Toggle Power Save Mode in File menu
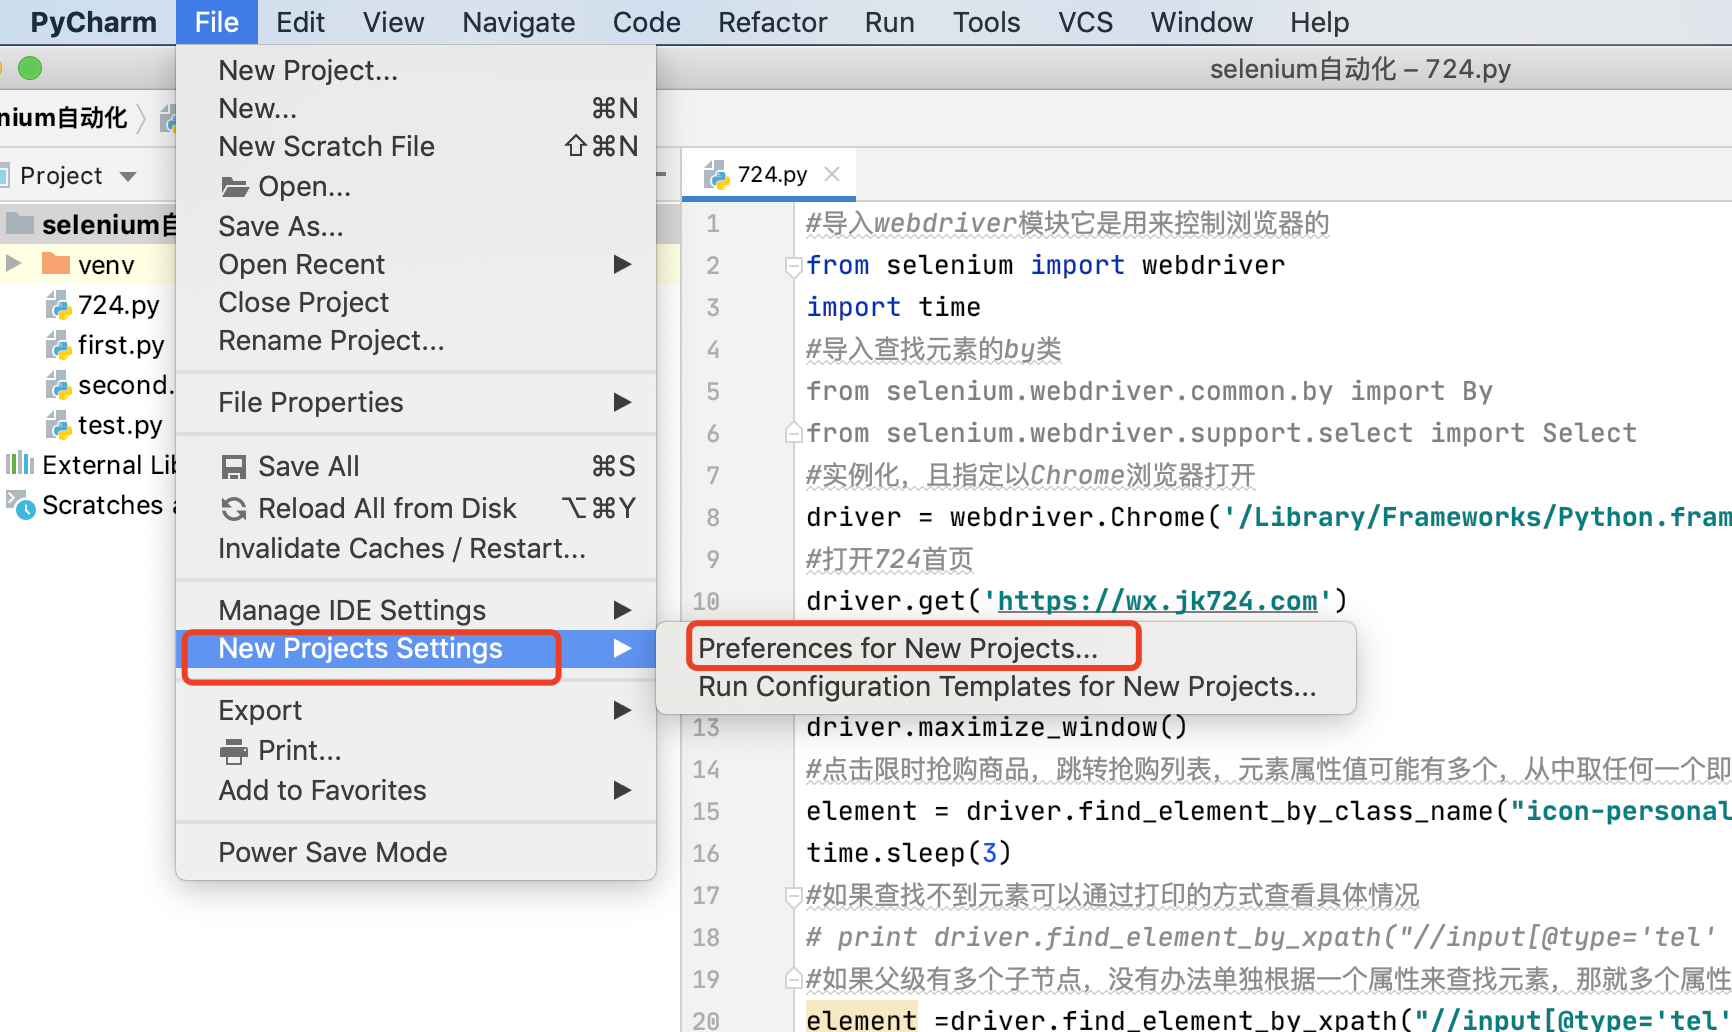 point(415,853)
